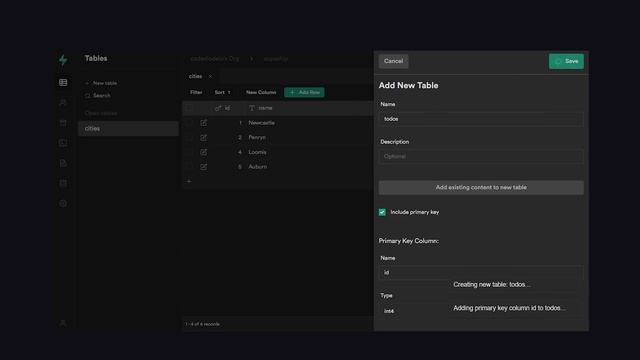The width and height of the screenshot is (640, 360).
Task: Click the edit row icon for Newcastle
Action: pos(203,123)
